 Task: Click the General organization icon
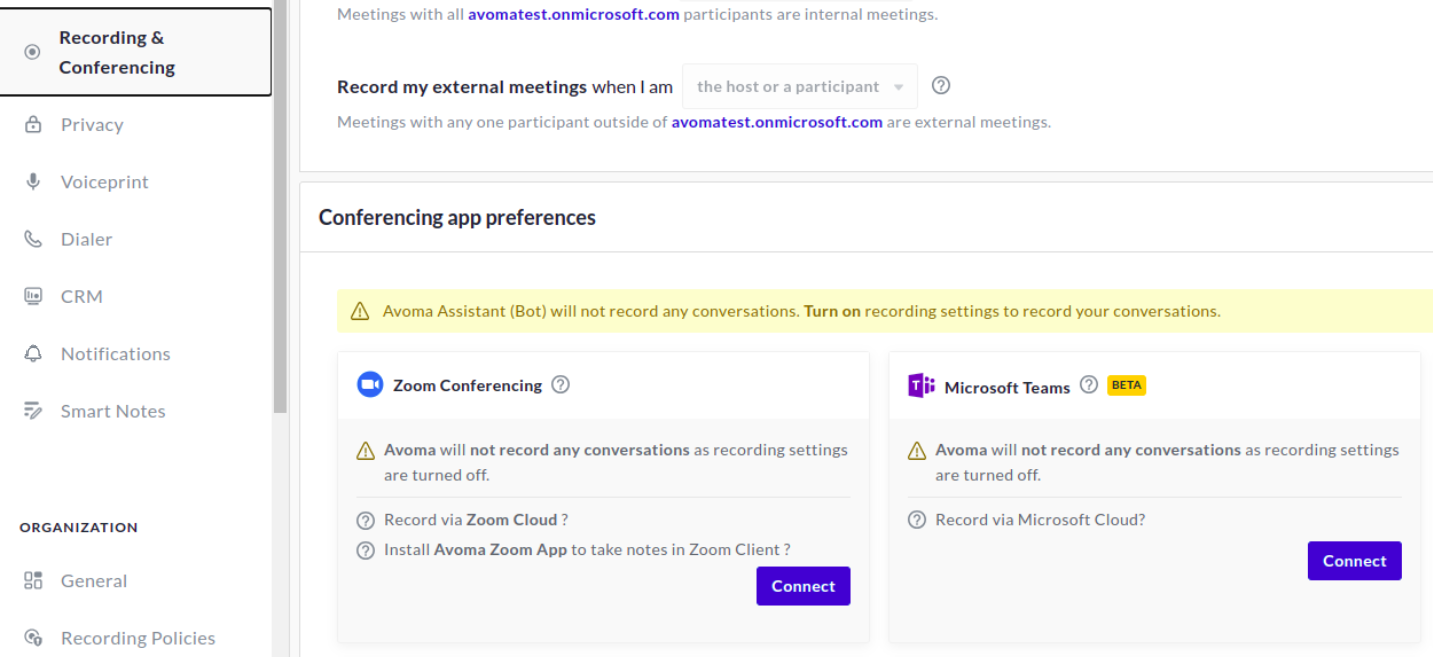[33, 581]
